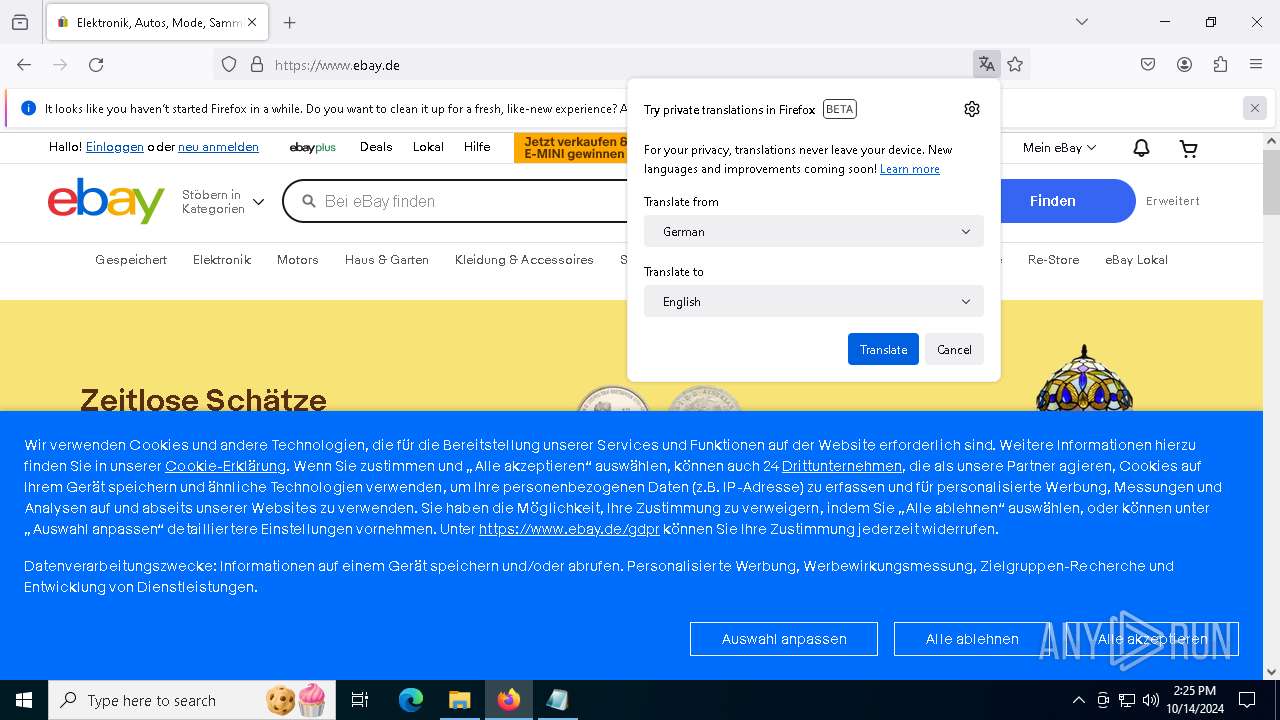Expand Stöbern in Kategorien menu

[223, 201]
